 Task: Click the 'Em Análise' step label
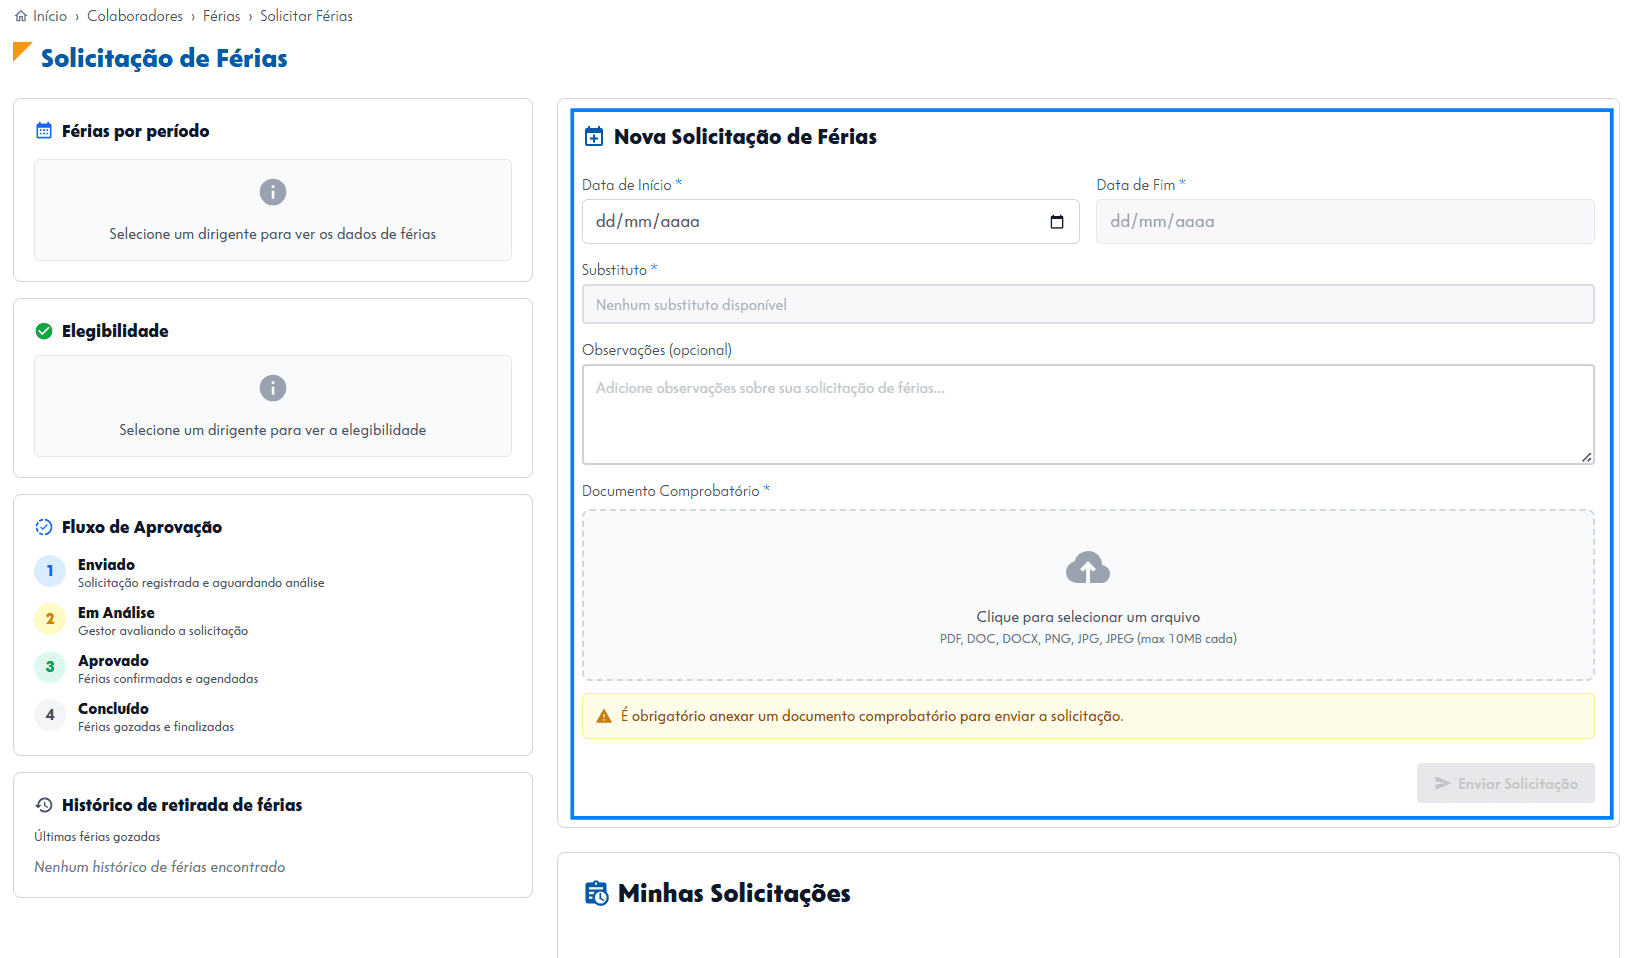[x=116, y=613]
